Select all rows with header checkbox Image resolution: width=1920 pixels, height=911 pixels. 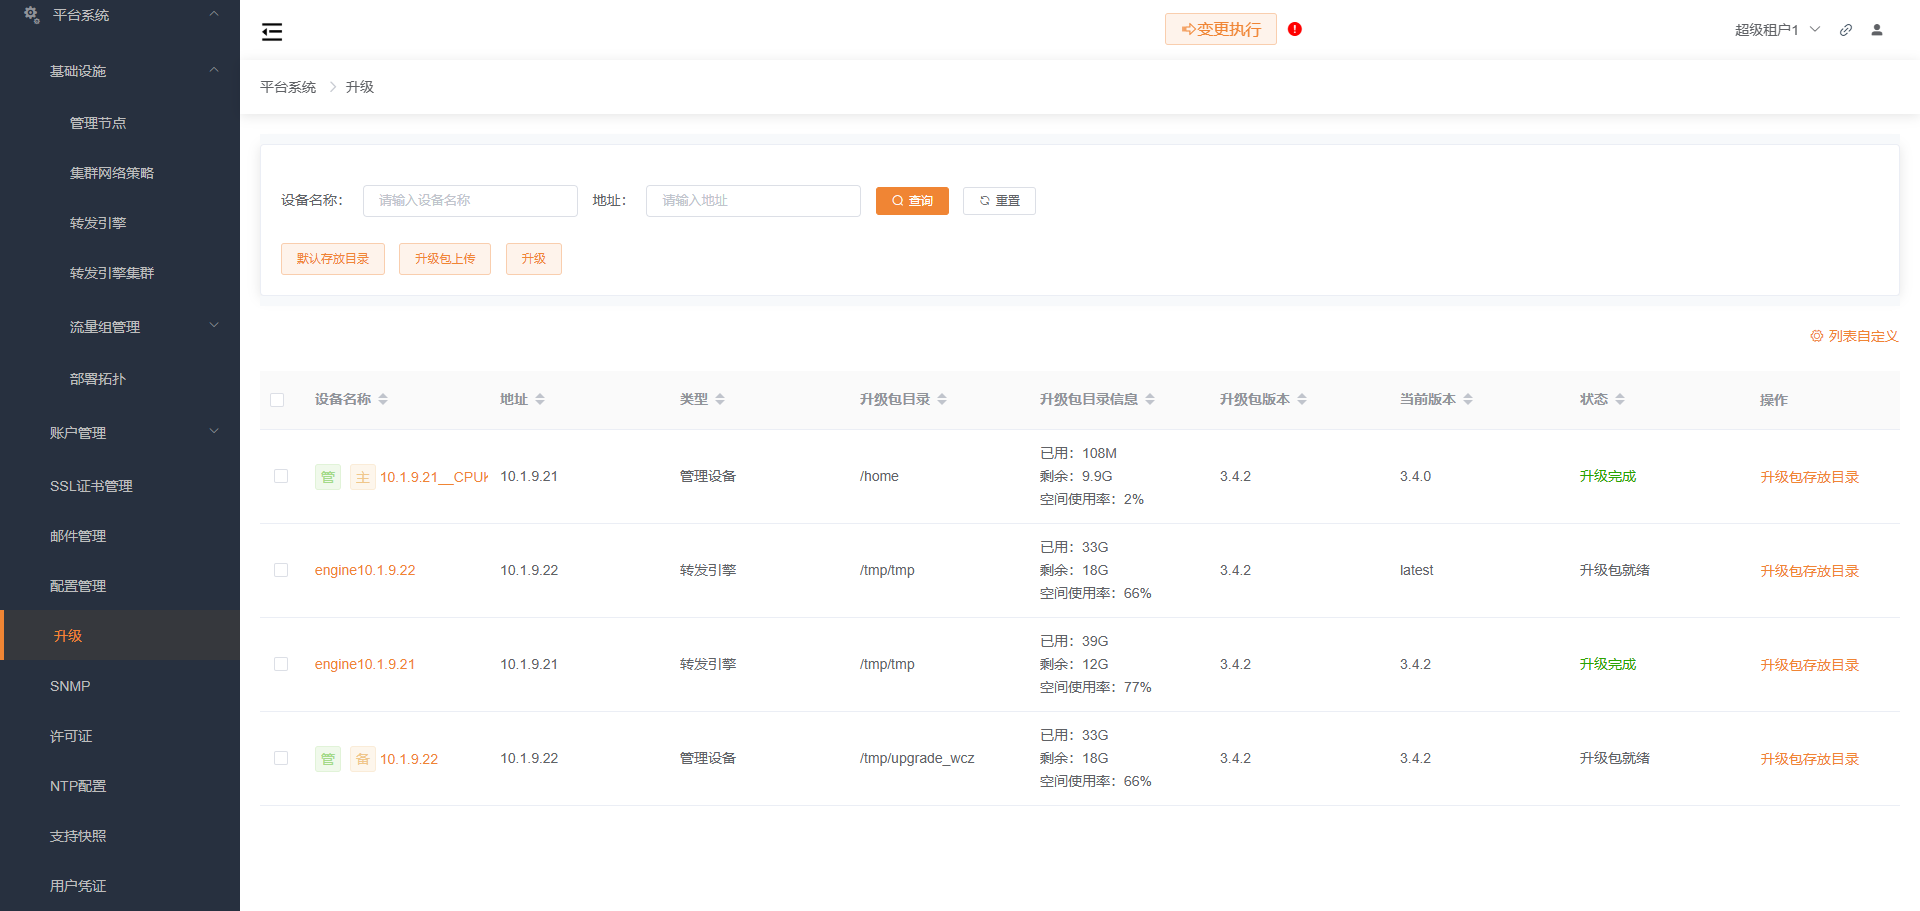(278, 400)
